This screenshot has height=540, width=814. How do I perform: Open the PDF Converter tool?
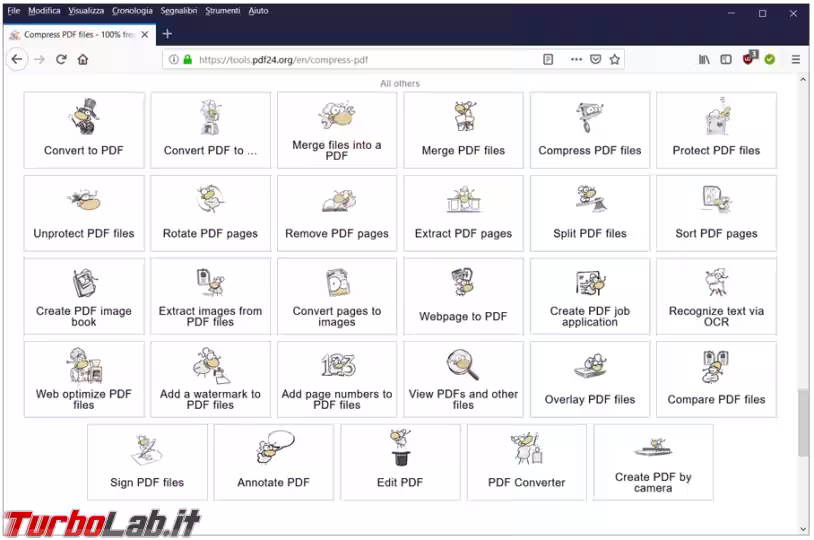[x=526, y=463]
